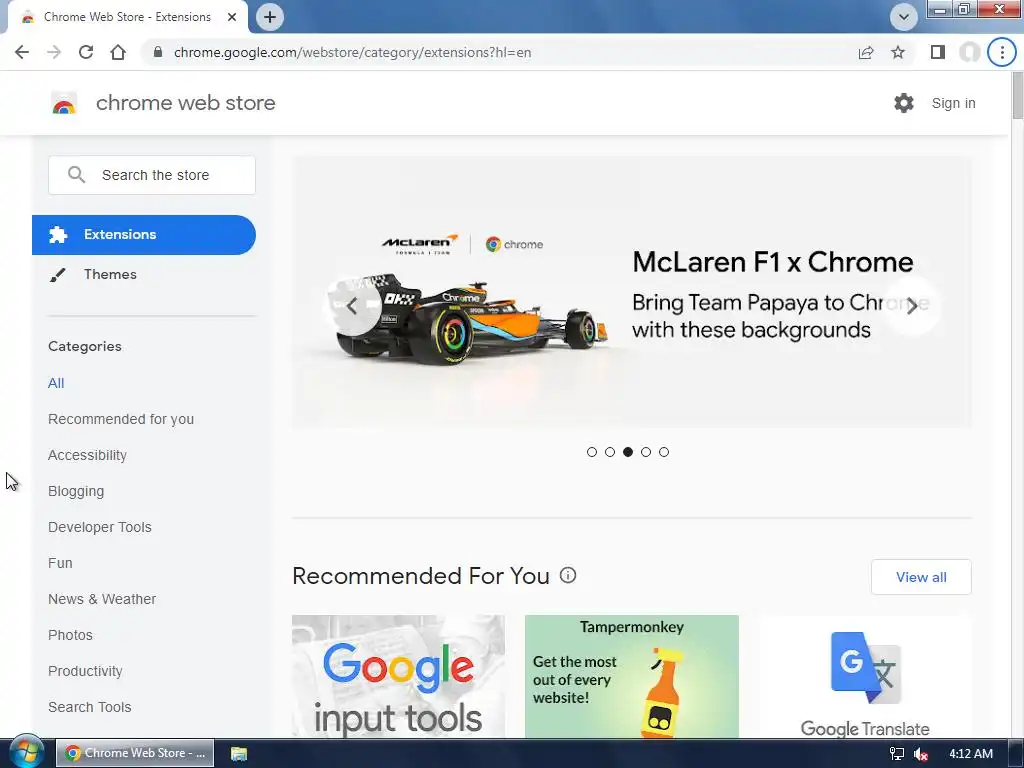Viewport: 1024px width, 768px height.
Task: Click View all recommended extensions
Action: pos(921,577)
